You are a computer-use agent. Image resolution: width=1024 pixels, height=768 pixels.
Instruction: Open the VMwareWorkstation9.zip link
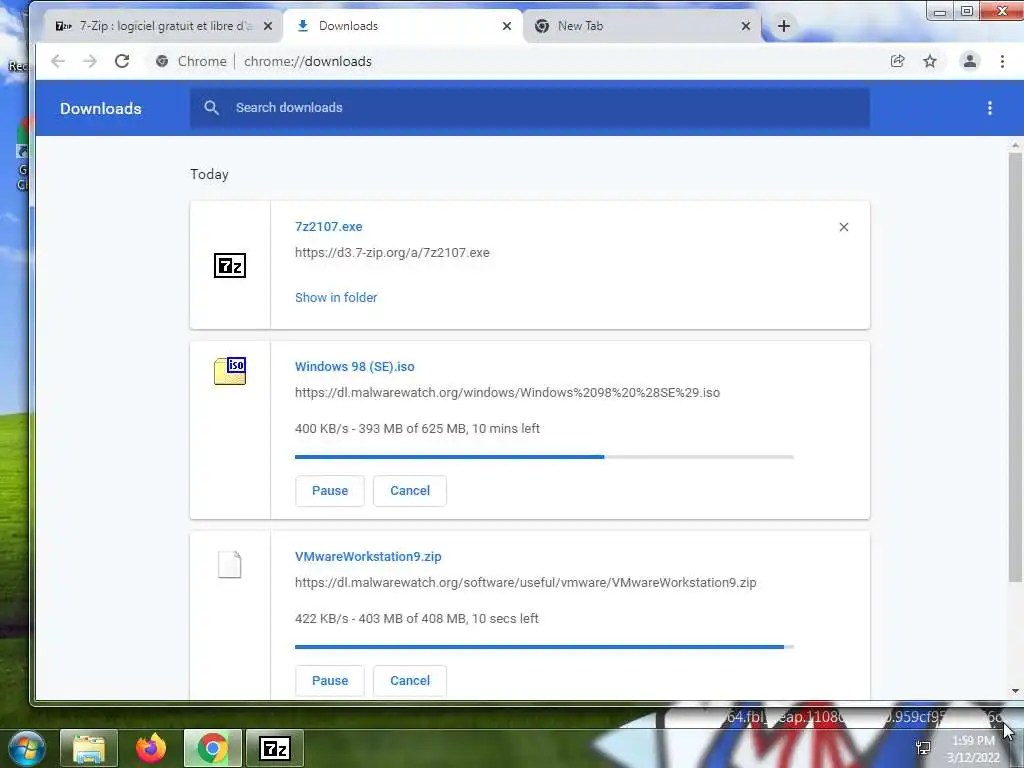click(x=368, y=556)
